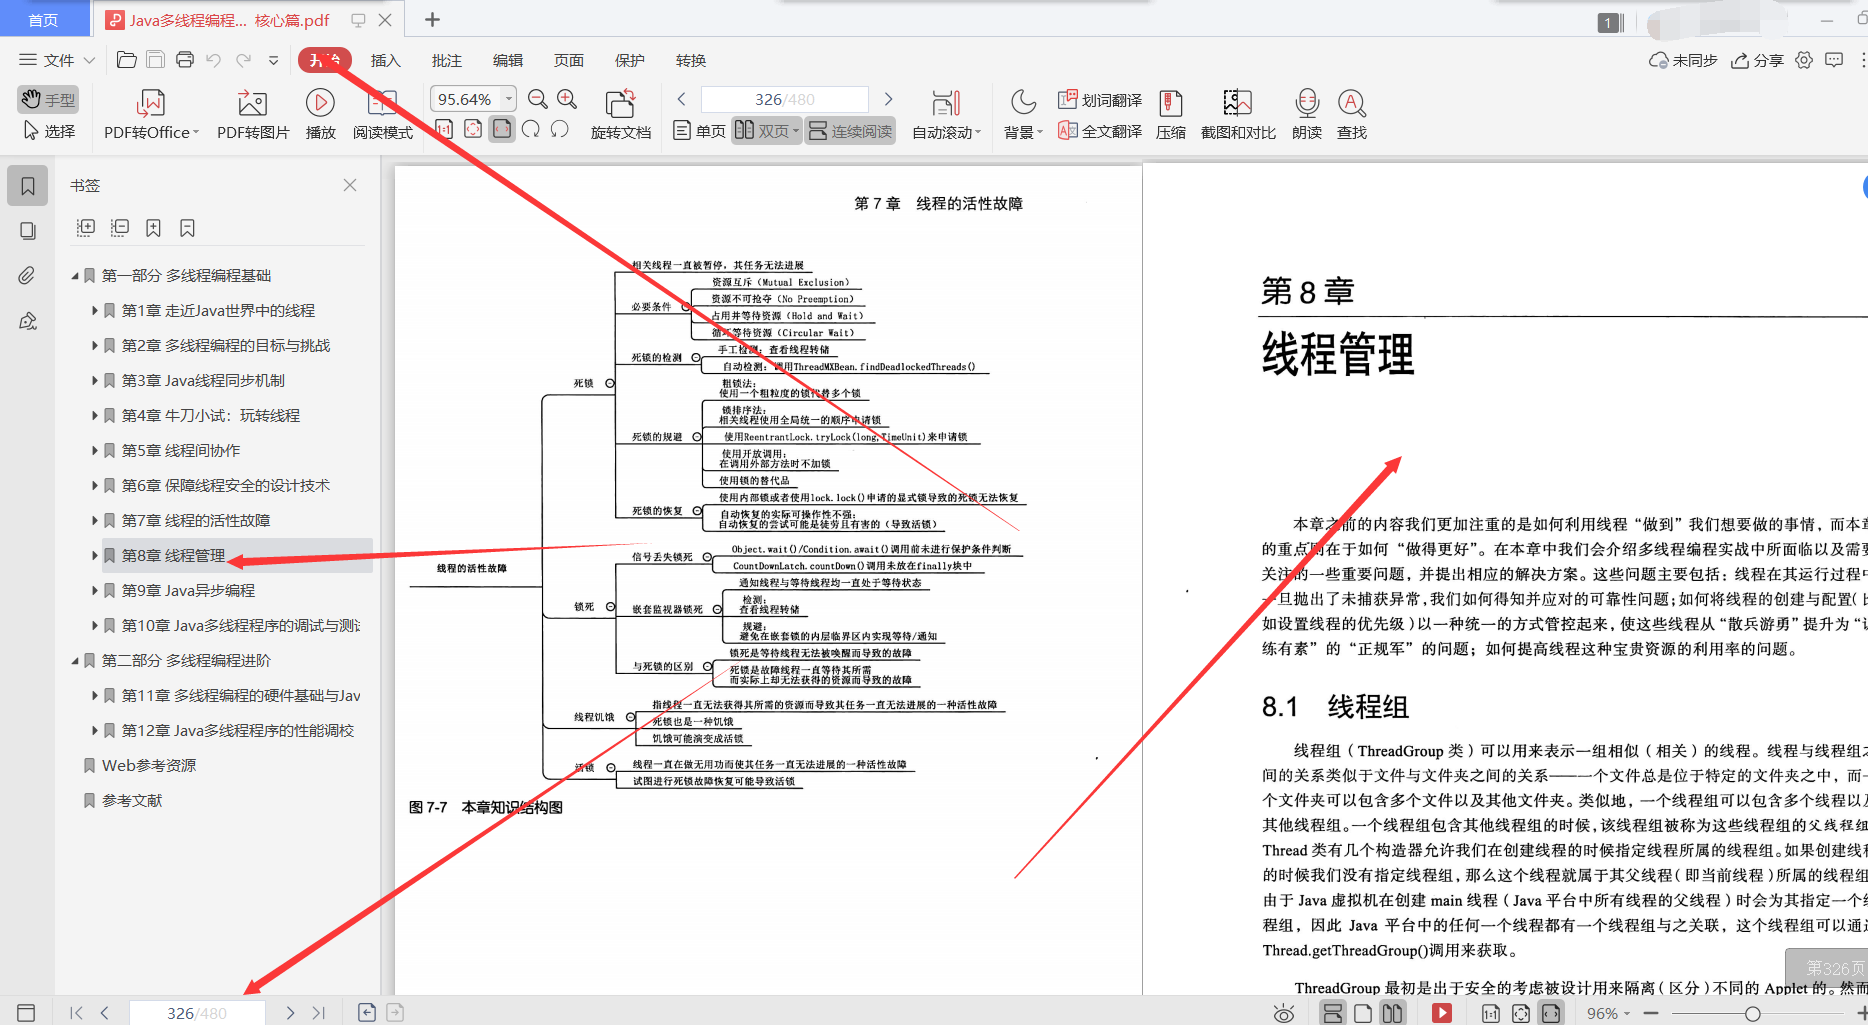
Task: Click the Not Synced (未同步) button
Action: click(1683, 60)
